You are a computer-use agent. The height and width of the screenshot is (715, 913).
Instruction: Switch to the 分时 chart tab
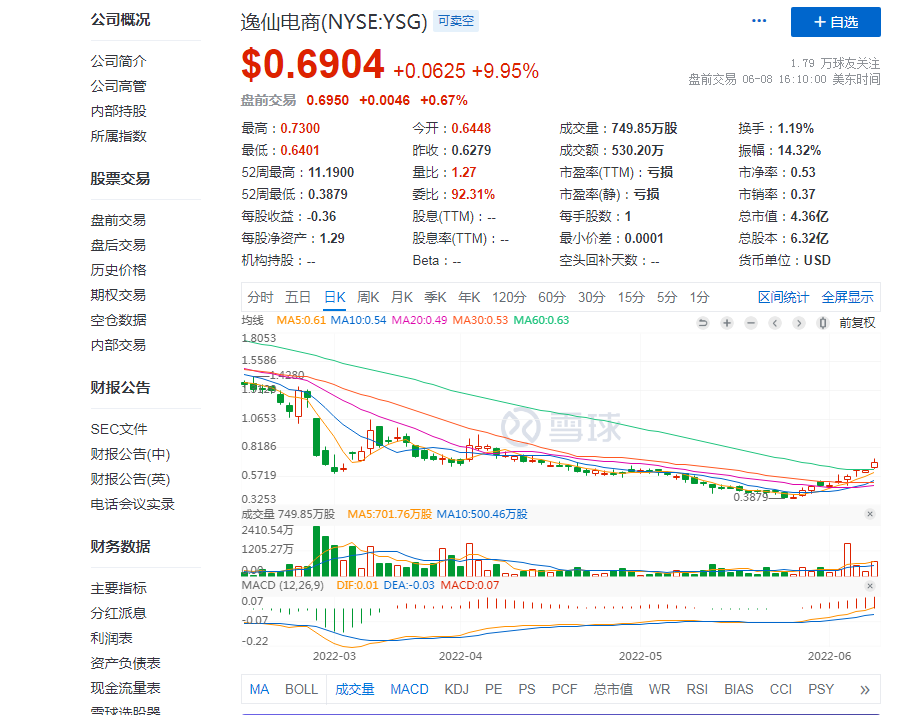260,298
